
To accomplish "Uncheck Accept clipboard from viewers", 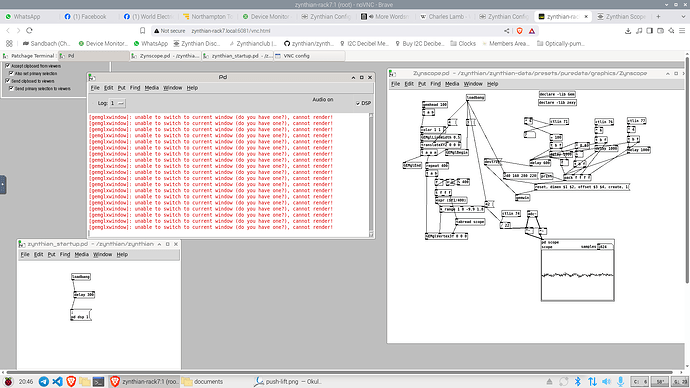I will click(x=7, y=66).
